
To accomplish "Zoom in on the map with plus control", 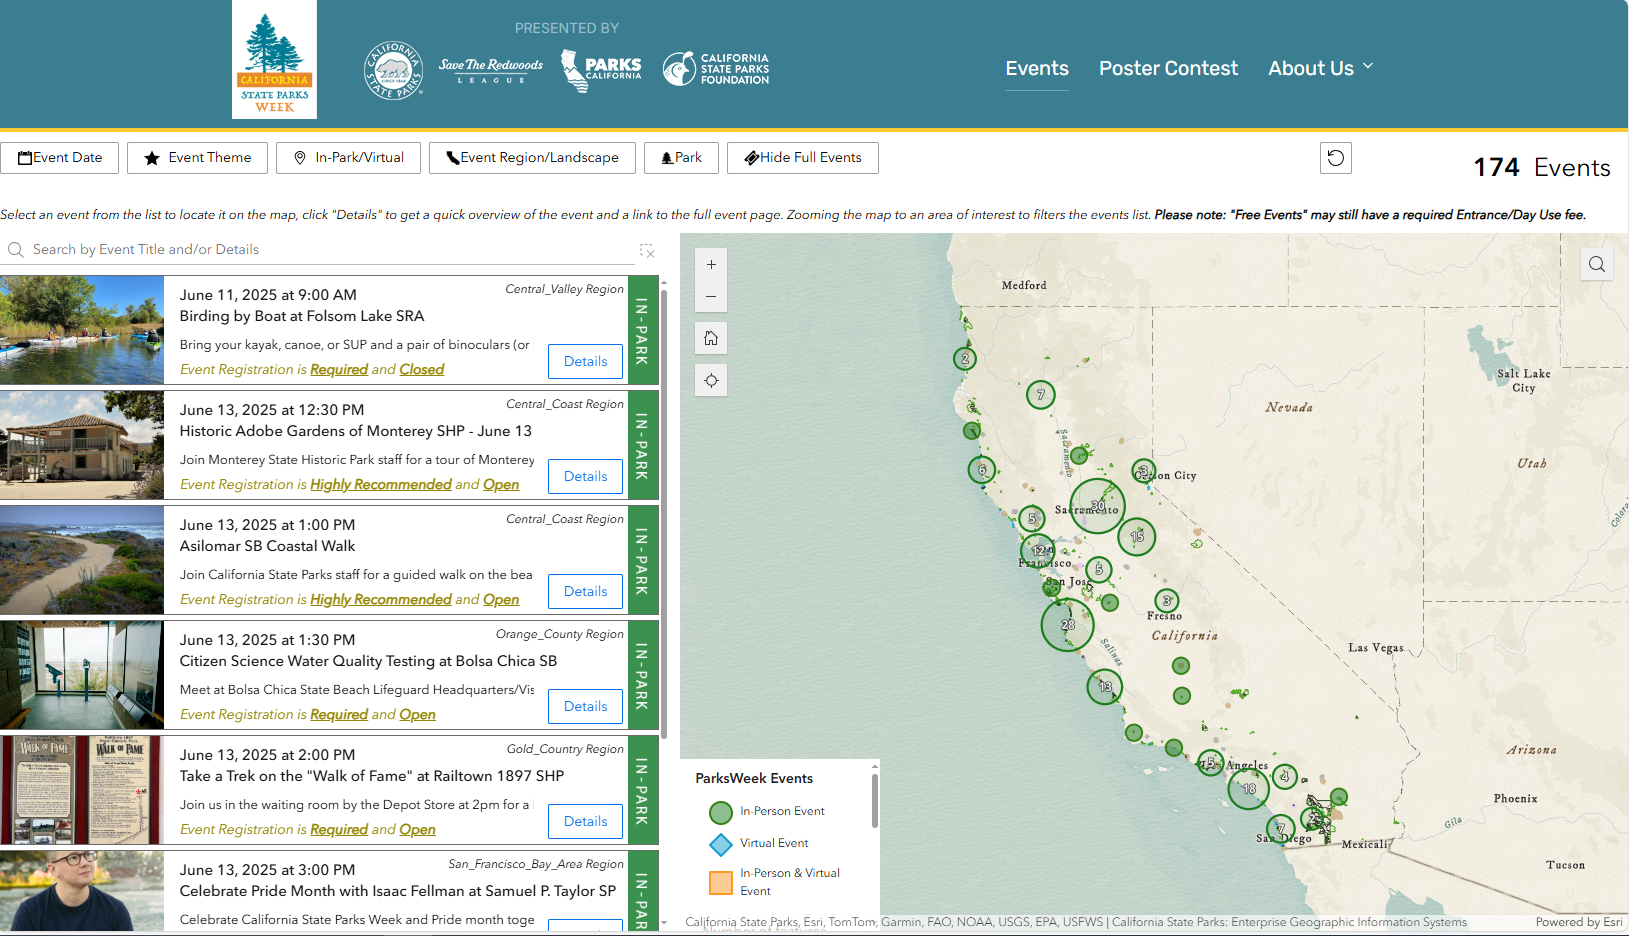I will [711, 264].
